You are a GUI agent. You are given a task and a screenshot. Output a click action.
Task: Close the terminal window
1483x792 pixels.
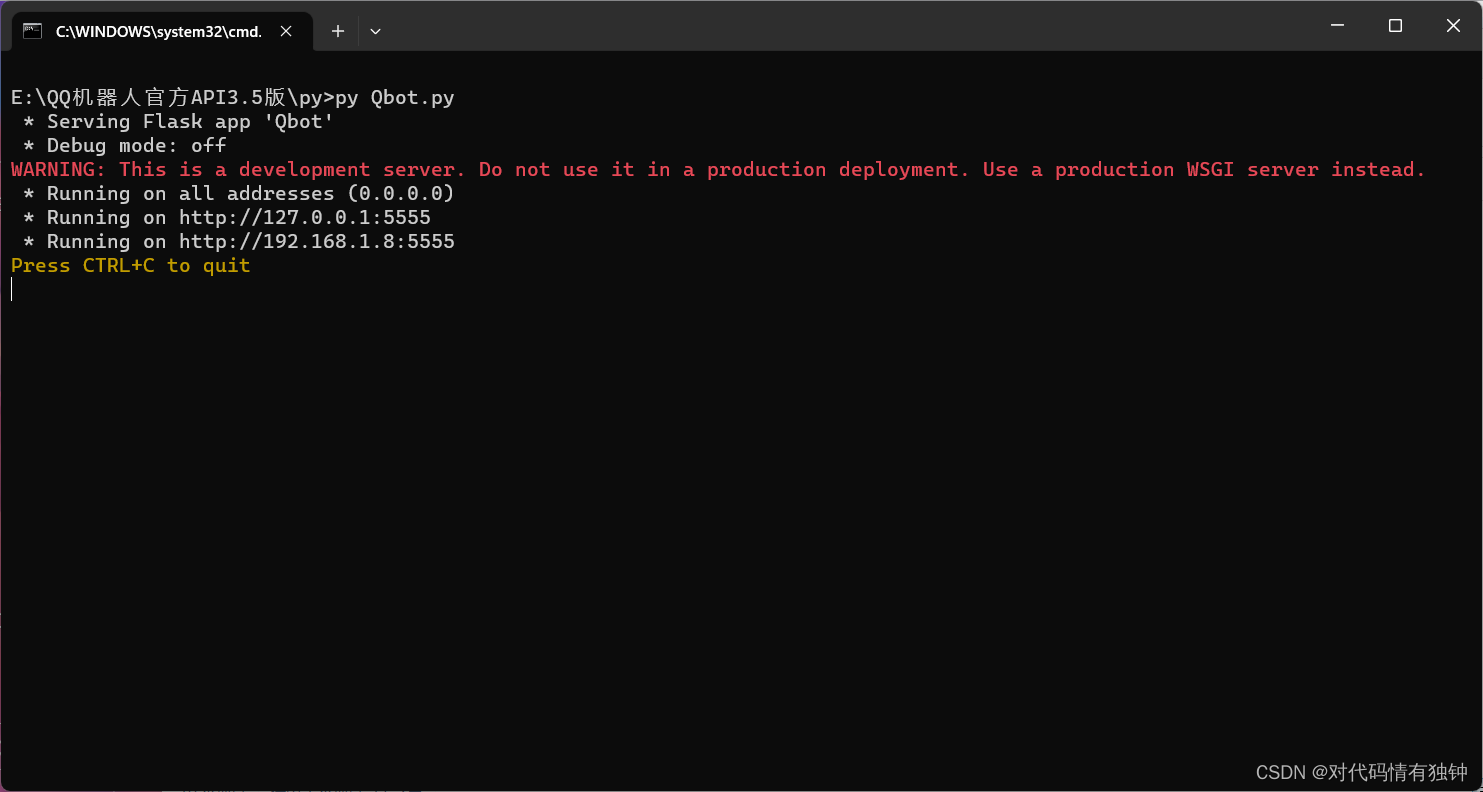click(1453, 25)
